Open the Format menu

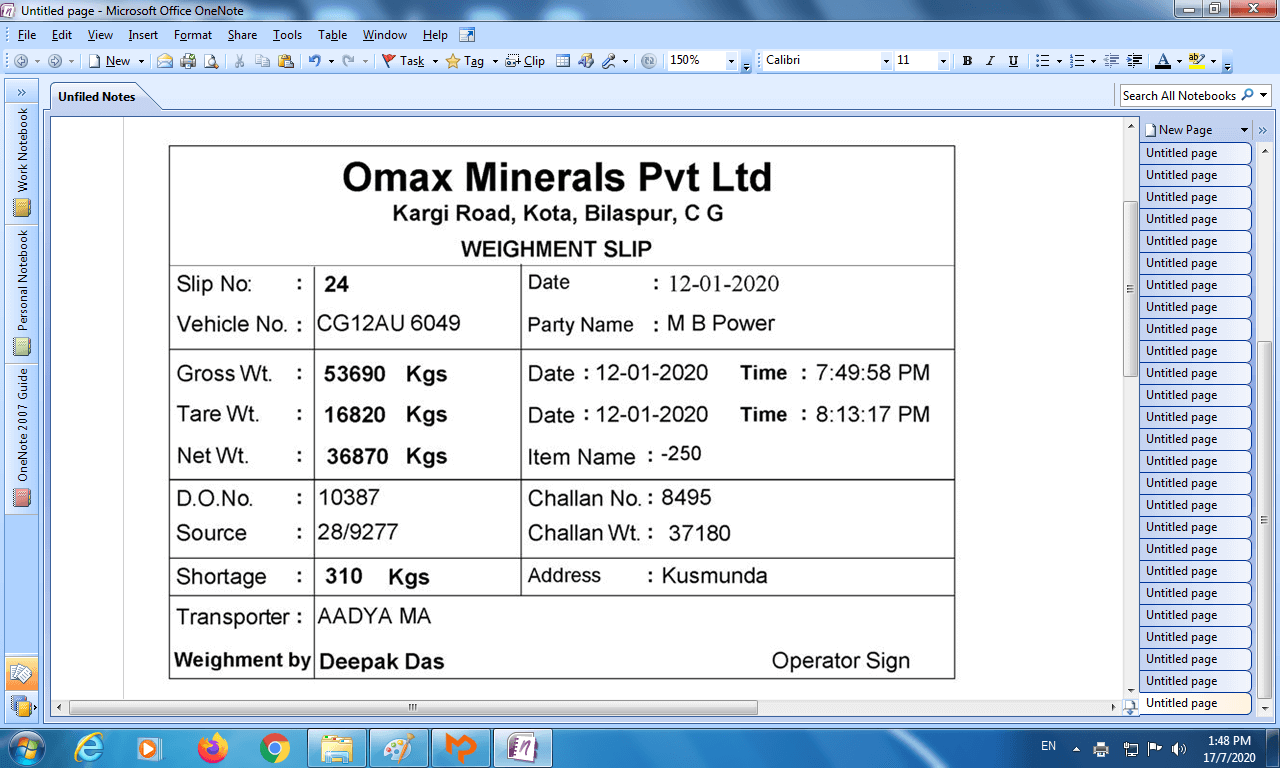193,35
